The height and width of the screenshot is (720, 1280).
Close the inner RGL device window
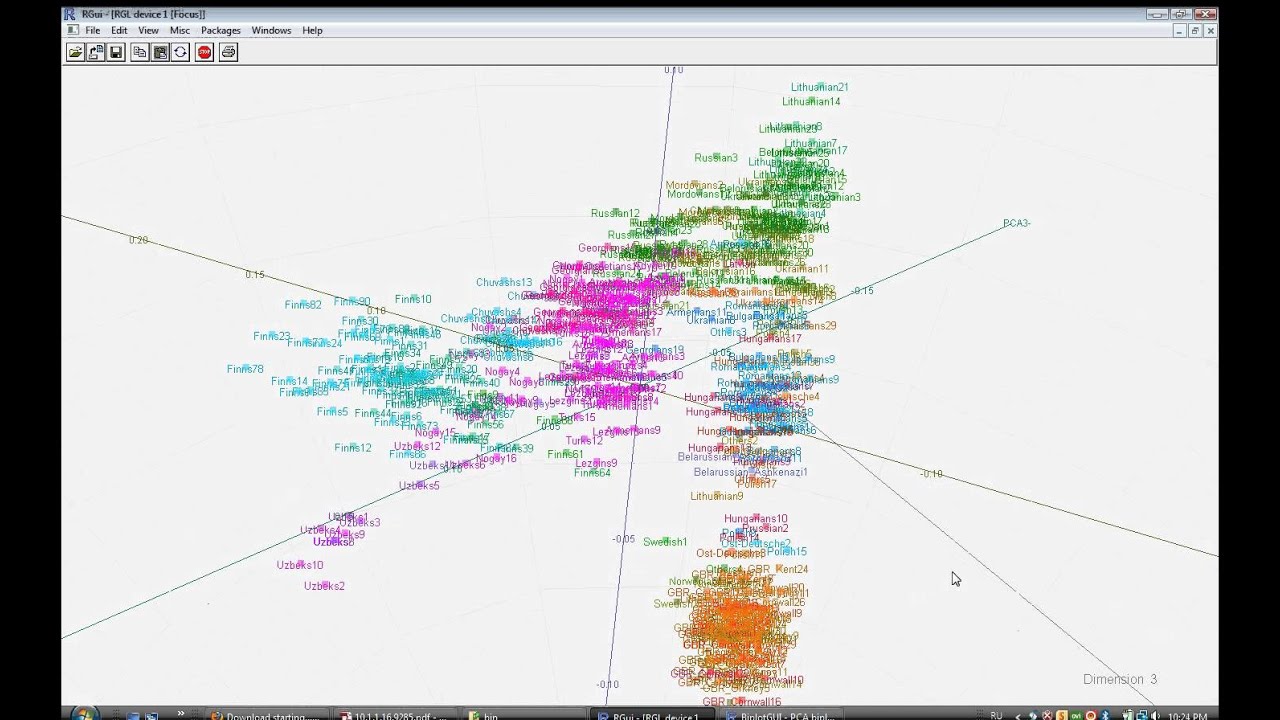tap(1210, 31)
